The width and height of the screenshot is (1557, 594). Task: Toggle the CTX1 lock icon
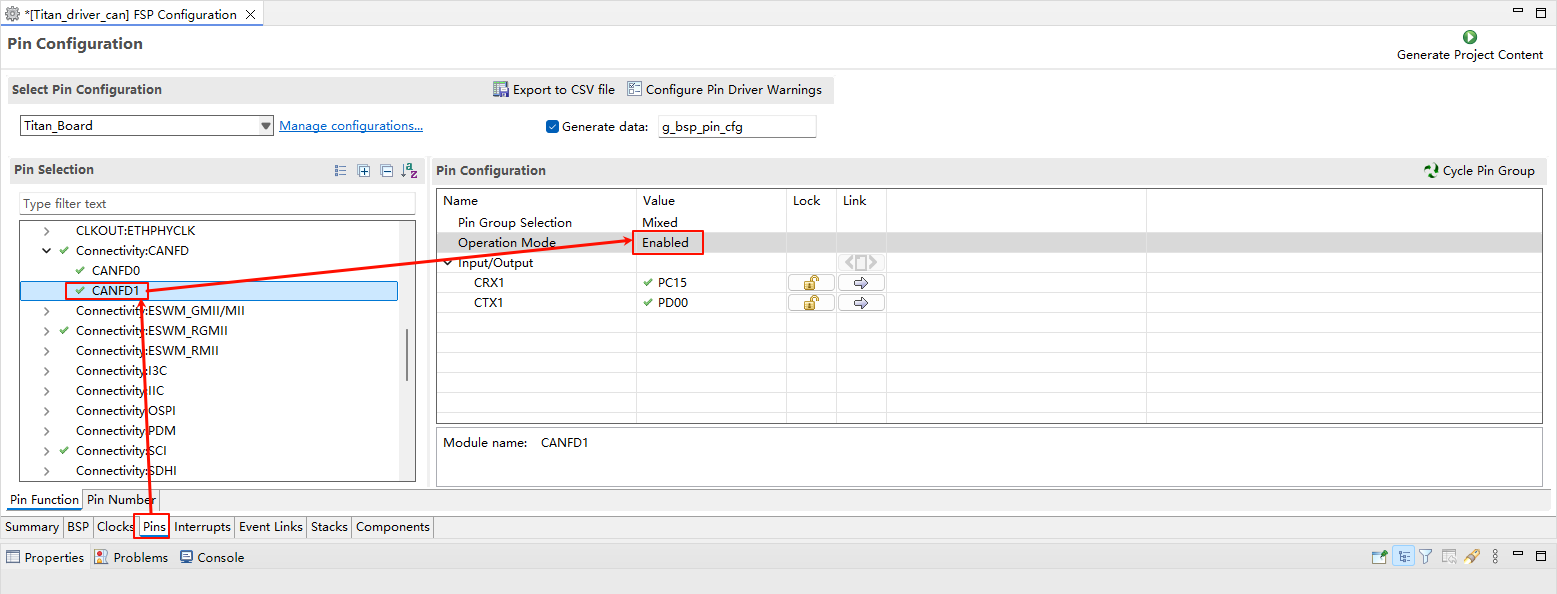click(811, 303)
